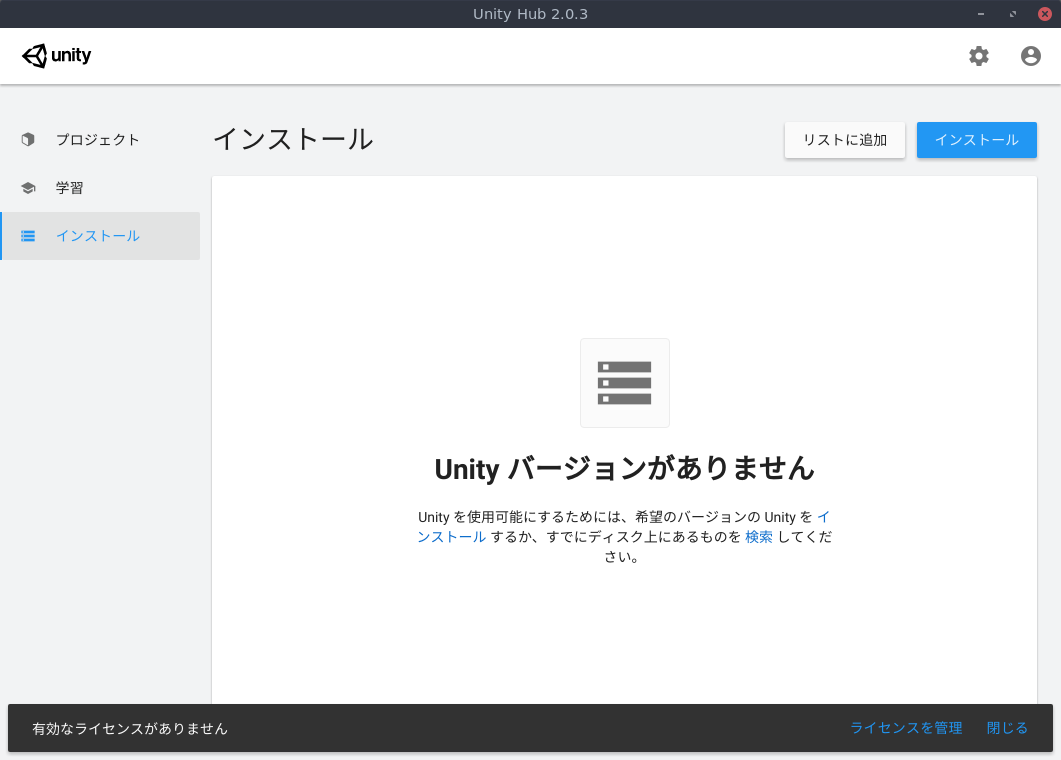Open ライセンスを管理 in the status bar
The image size is (1061, 760).
(905, 728)
